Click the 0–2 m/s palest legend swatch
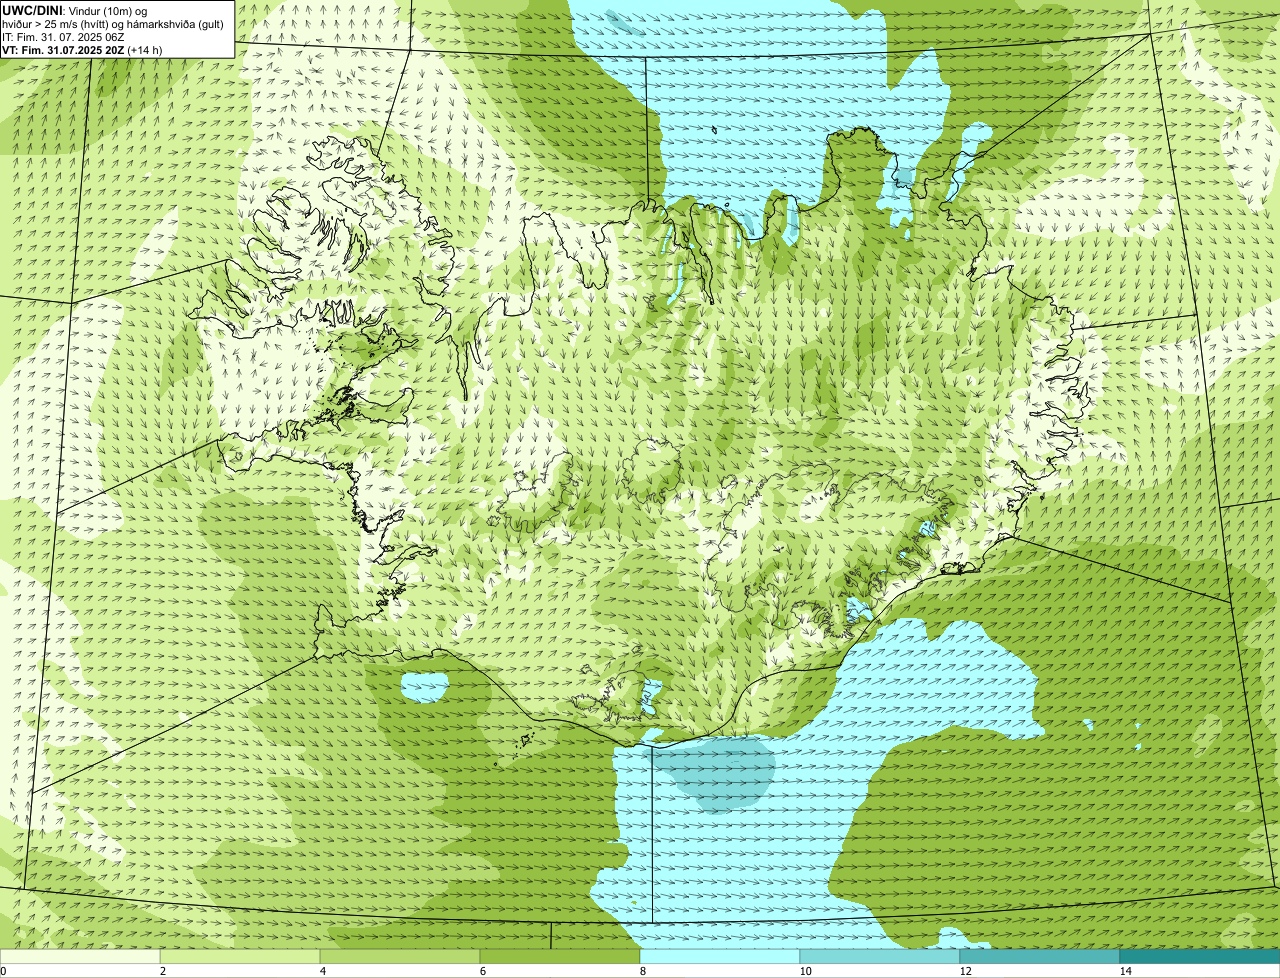 (80, 956)
